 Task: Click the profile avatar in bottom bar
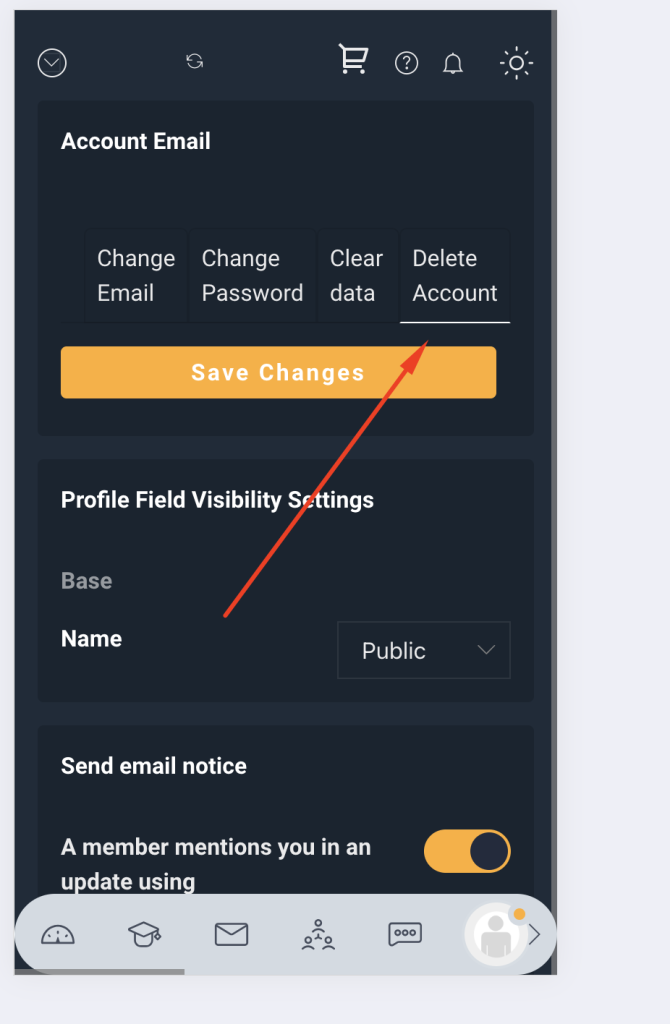coord(496,935)
